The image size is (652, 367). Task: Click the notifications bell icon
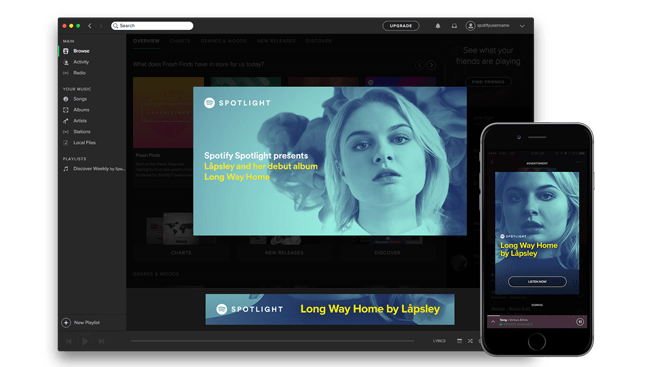(438, 26)
